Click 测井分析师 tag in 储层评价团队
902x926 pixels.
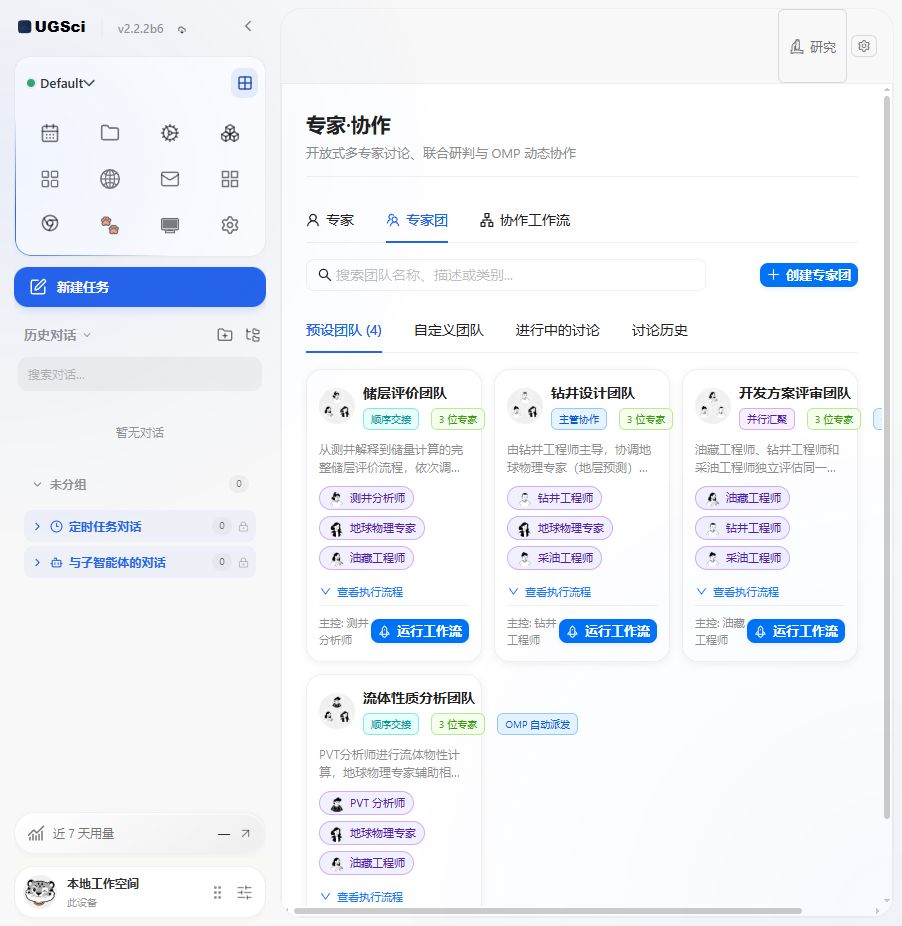(x=366, y=498)
